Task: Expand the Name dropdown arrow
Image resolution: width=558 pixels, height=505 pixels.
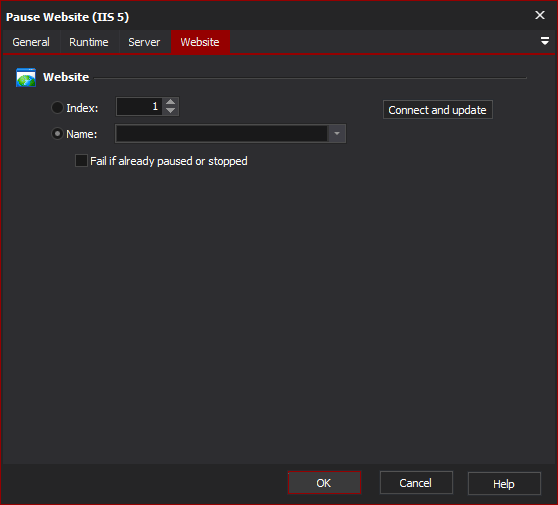Action: click(337, 134)
